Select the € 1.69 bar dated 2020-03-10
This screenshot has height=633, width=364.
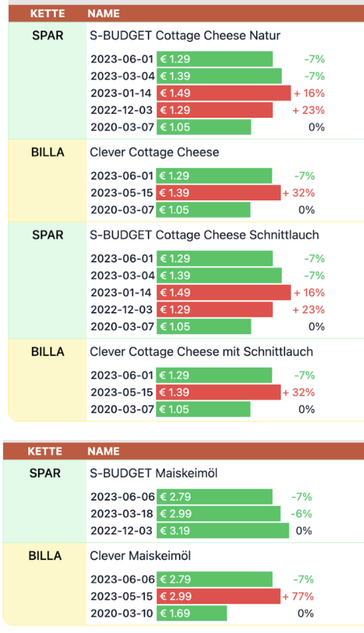pos(192,613)
